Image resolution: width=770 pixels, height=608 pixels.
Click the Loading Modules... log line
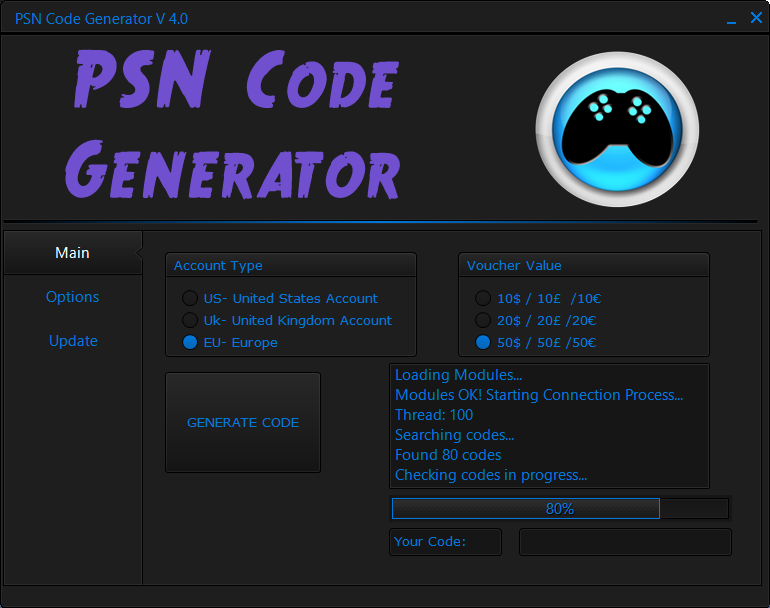(x=458, y=375)
